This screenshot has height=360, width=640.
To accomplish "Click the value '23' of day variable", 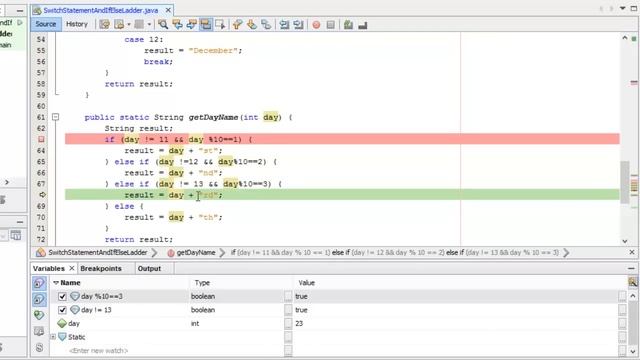I will pos(299,323).
